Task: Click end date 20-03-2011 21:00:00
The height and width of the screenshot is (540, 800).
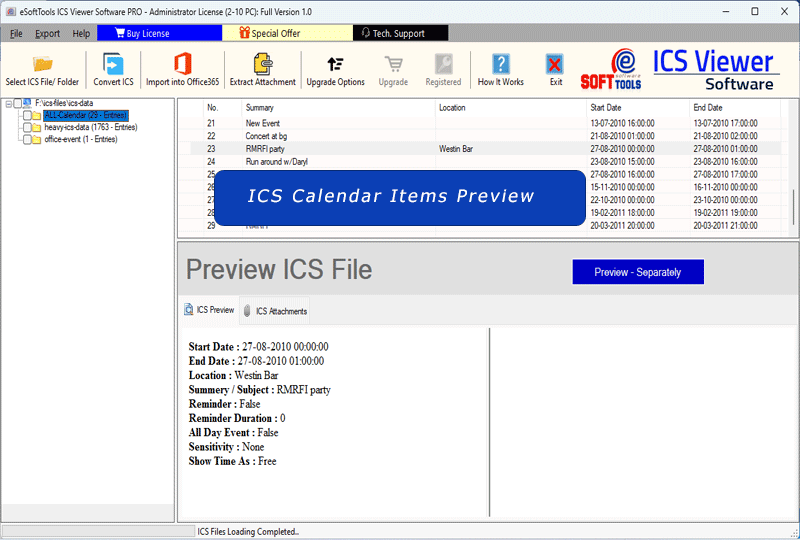Action: (x=725, y=225)
